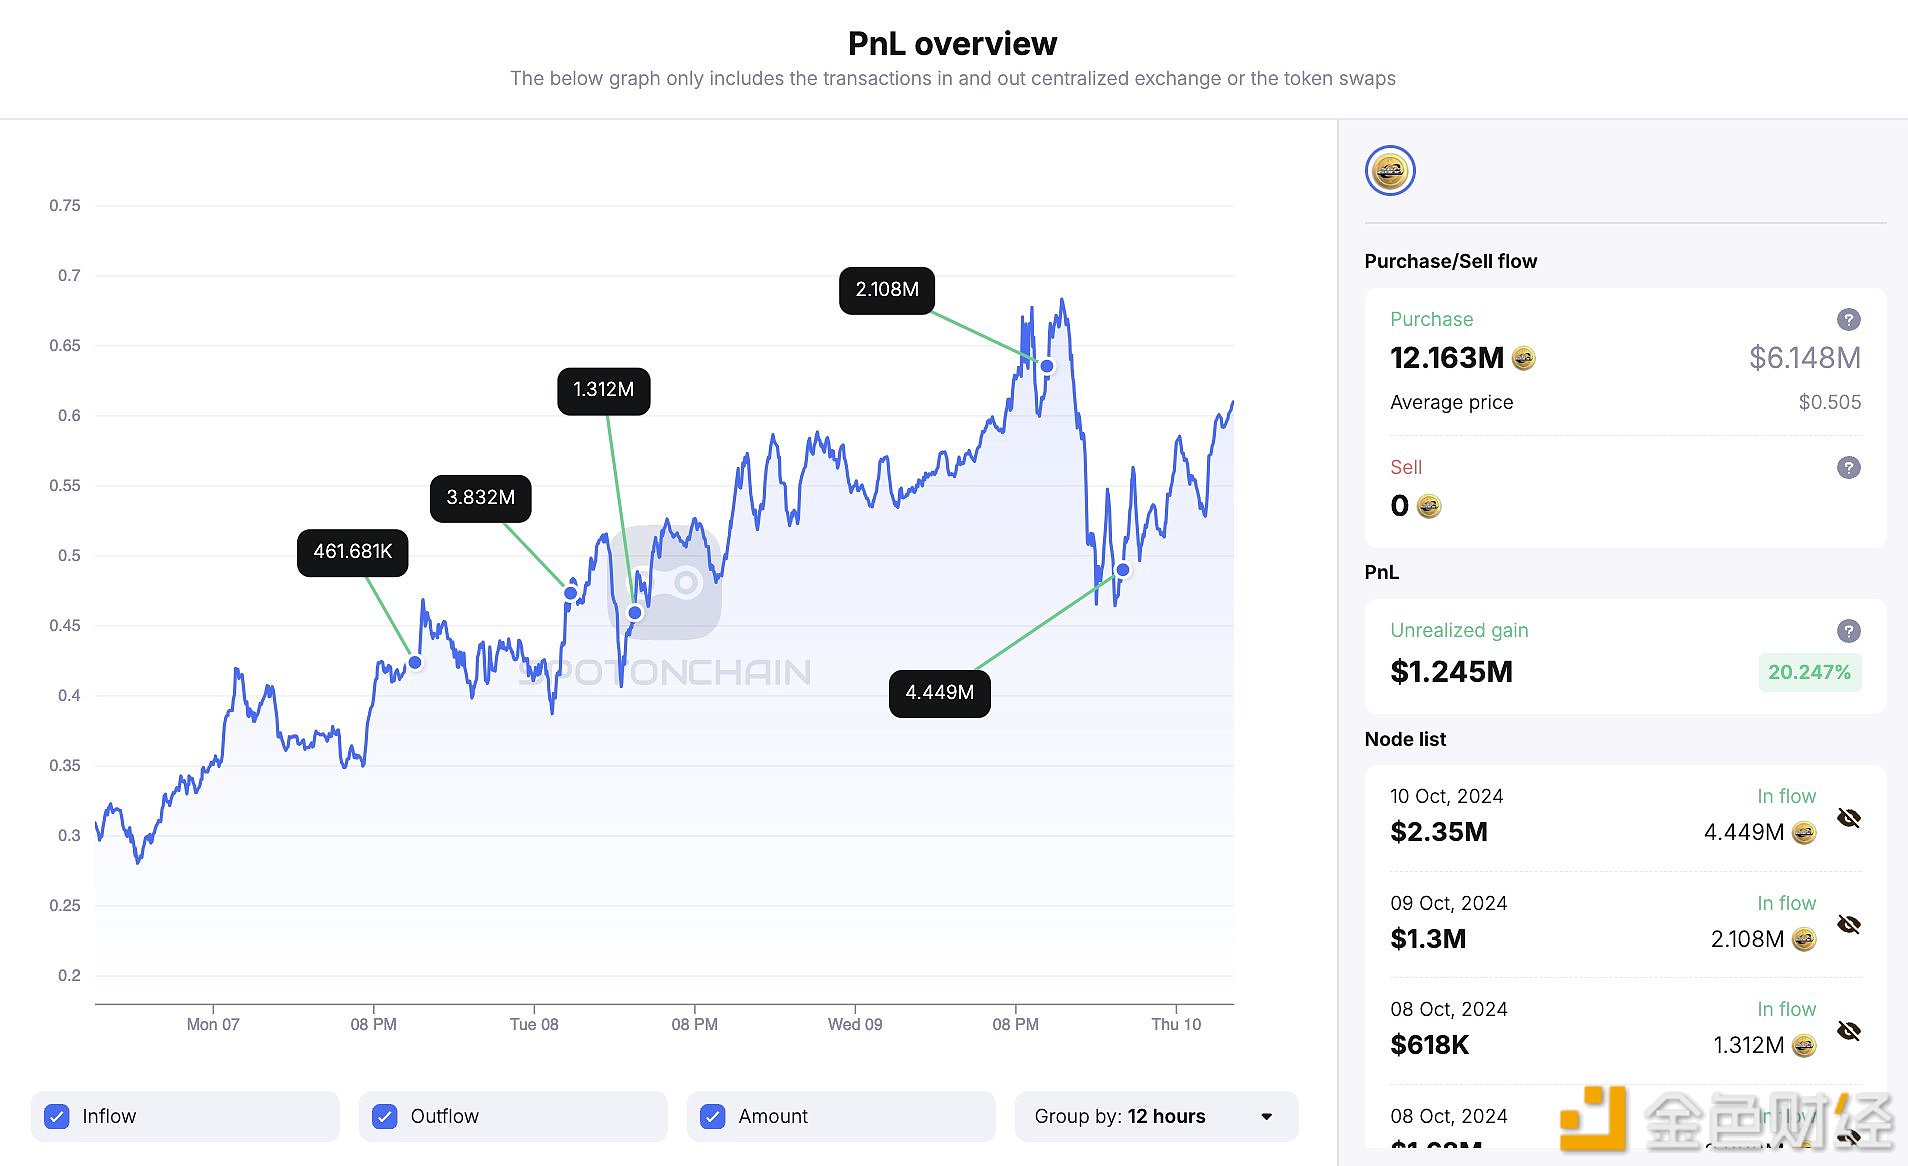Click the 20.247% gain badge

(1808, 672)
